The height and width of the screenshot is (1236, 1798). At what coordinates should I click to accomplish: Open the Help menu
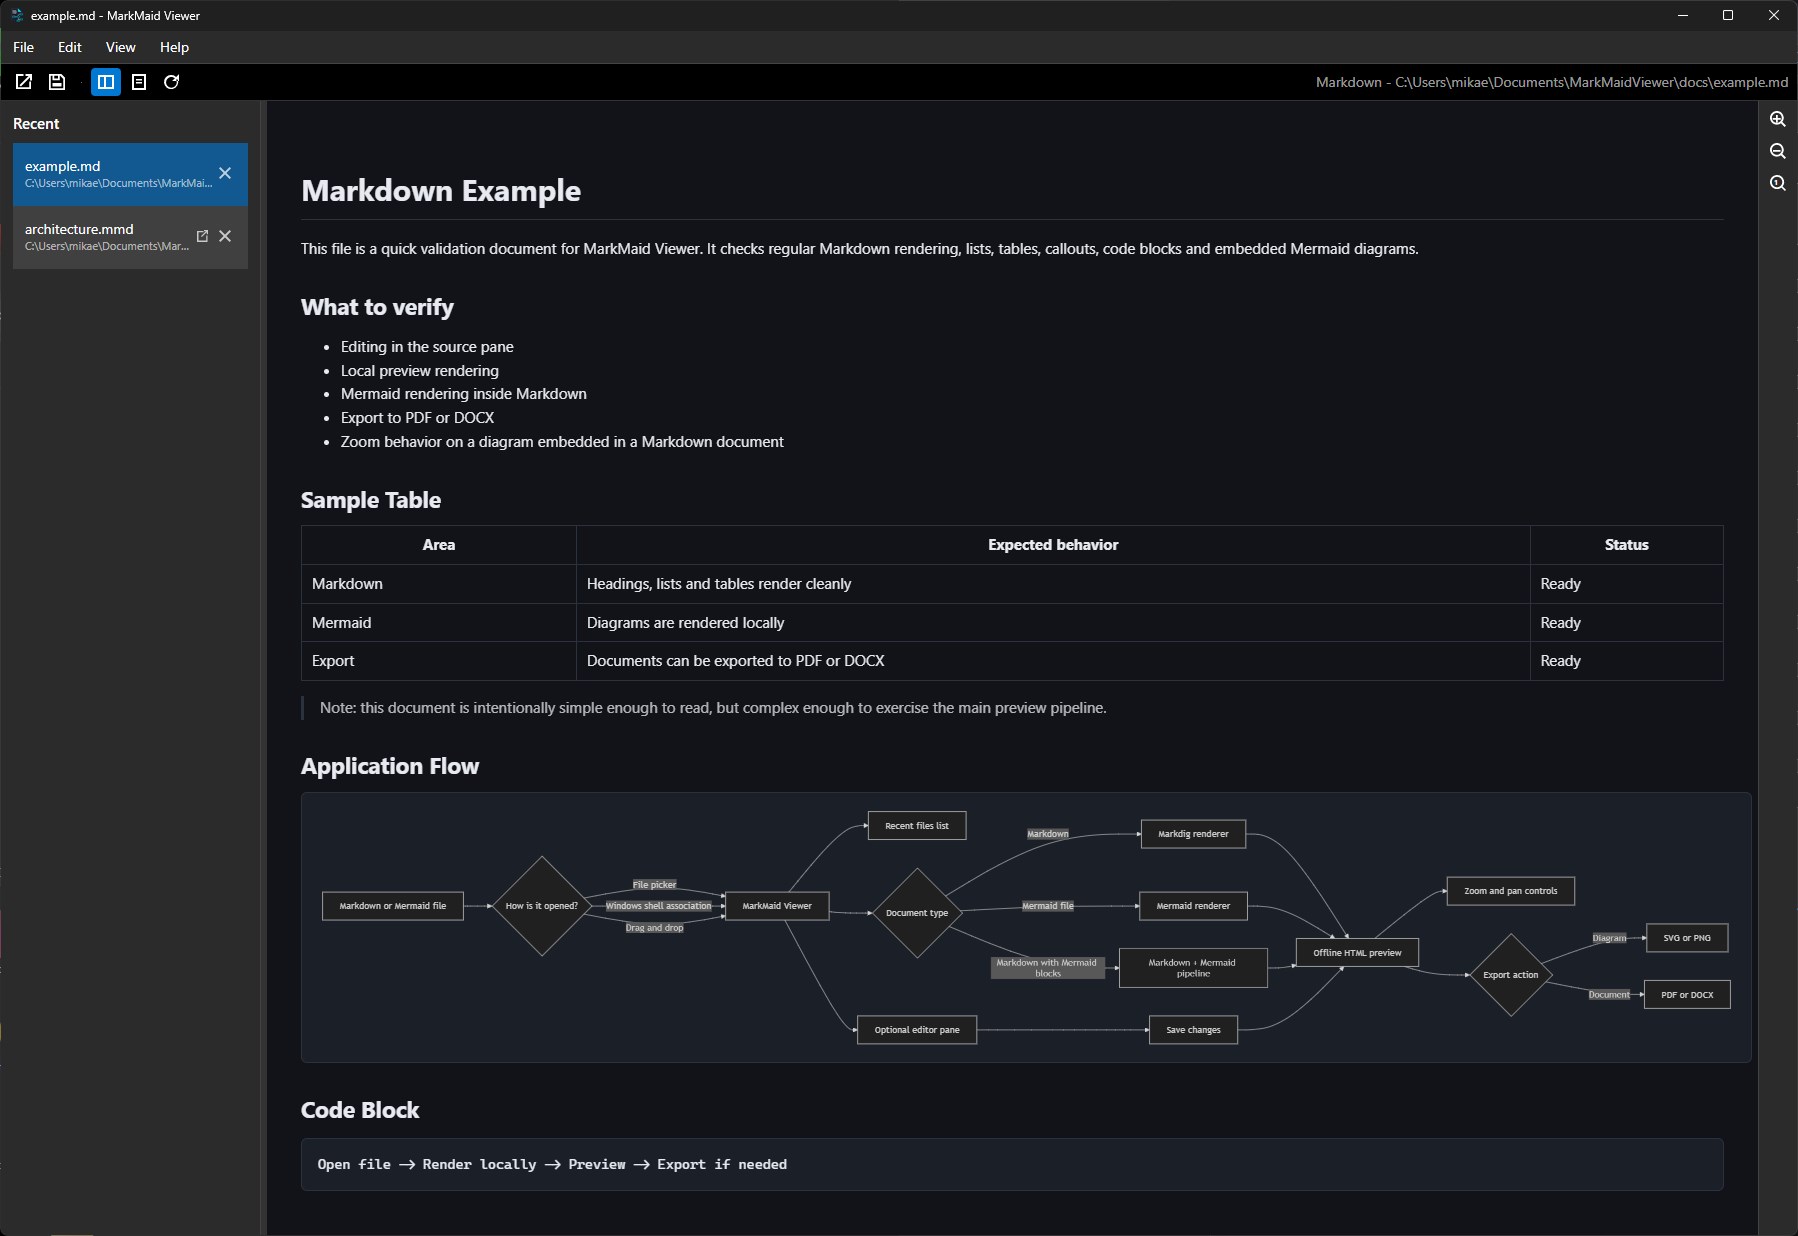point(174,47)
